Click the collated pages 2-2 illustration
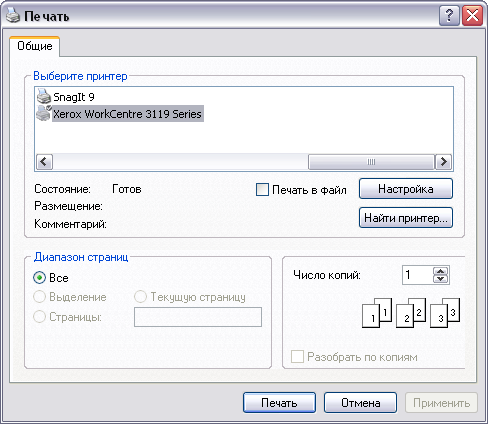 (411, 313)
